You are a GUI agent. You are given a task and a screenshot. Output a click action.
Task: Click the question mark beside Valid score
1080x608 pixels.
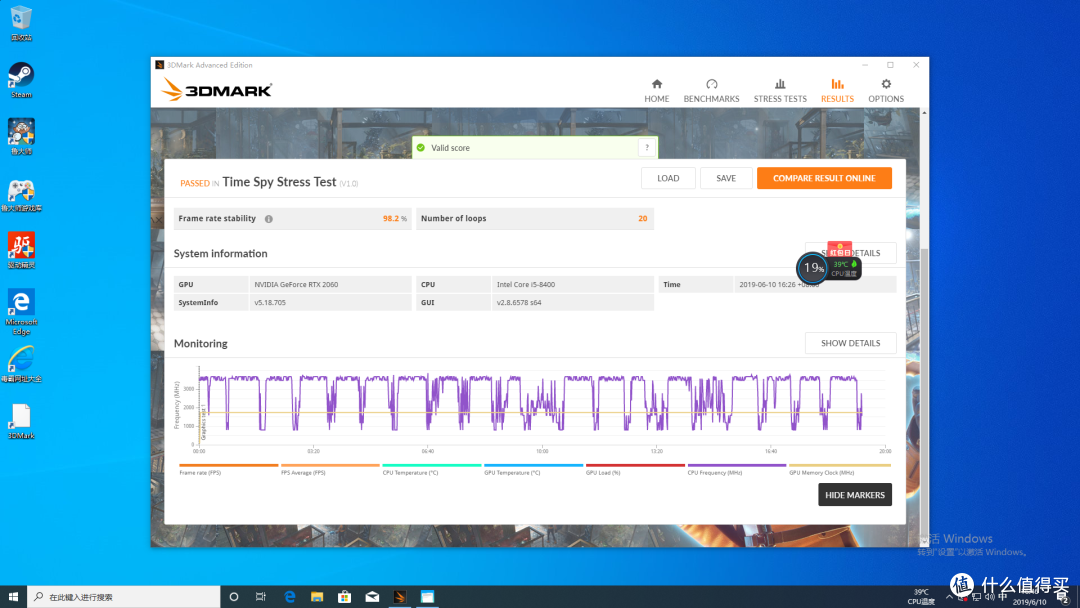(647, 147)
